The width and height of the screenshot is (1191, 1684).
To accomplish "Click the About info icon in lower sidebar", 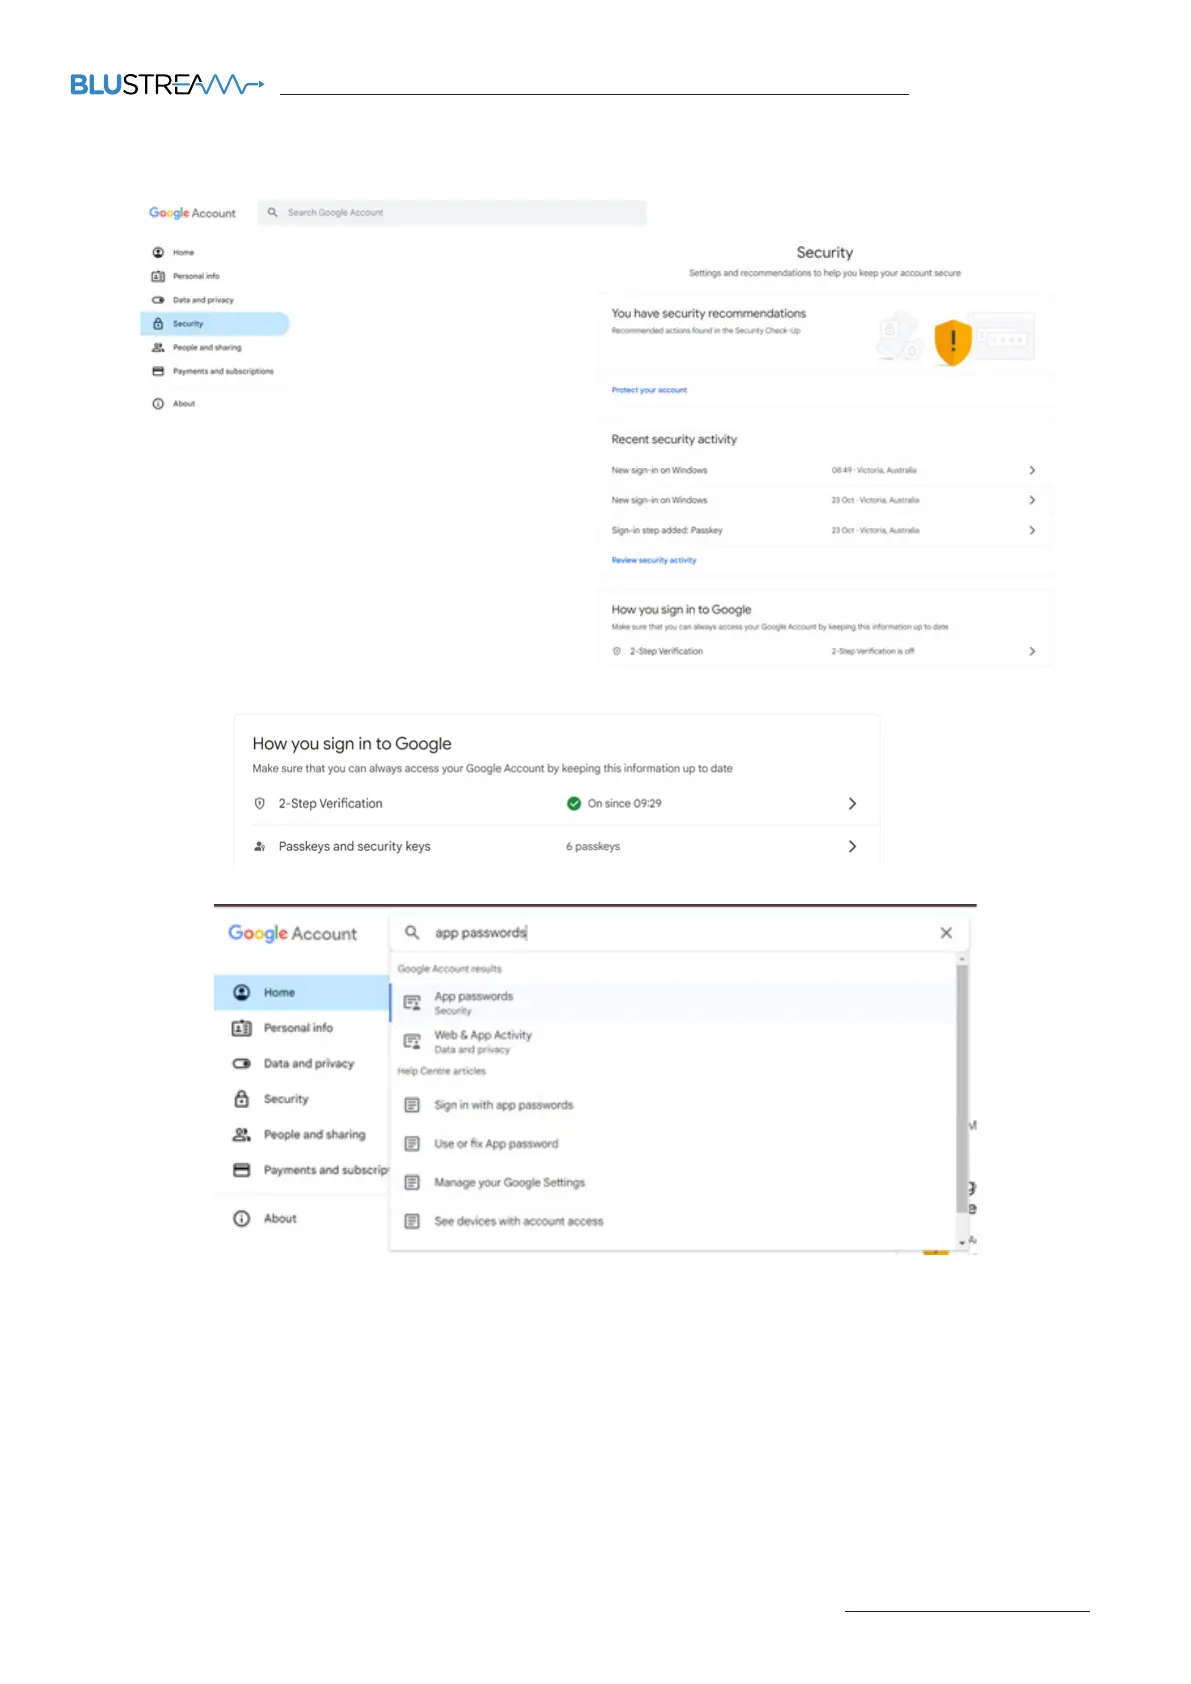I will (241, 1219).
